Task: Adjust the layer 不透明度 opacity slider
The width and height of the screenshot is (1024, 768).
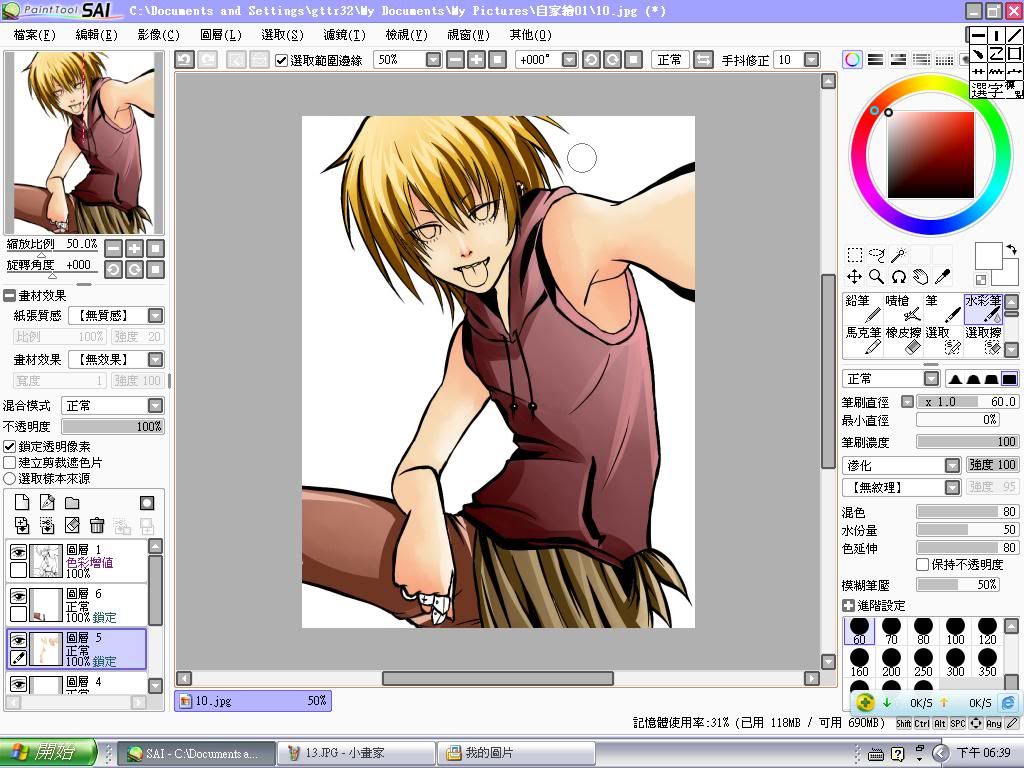Action: (112, 426)
